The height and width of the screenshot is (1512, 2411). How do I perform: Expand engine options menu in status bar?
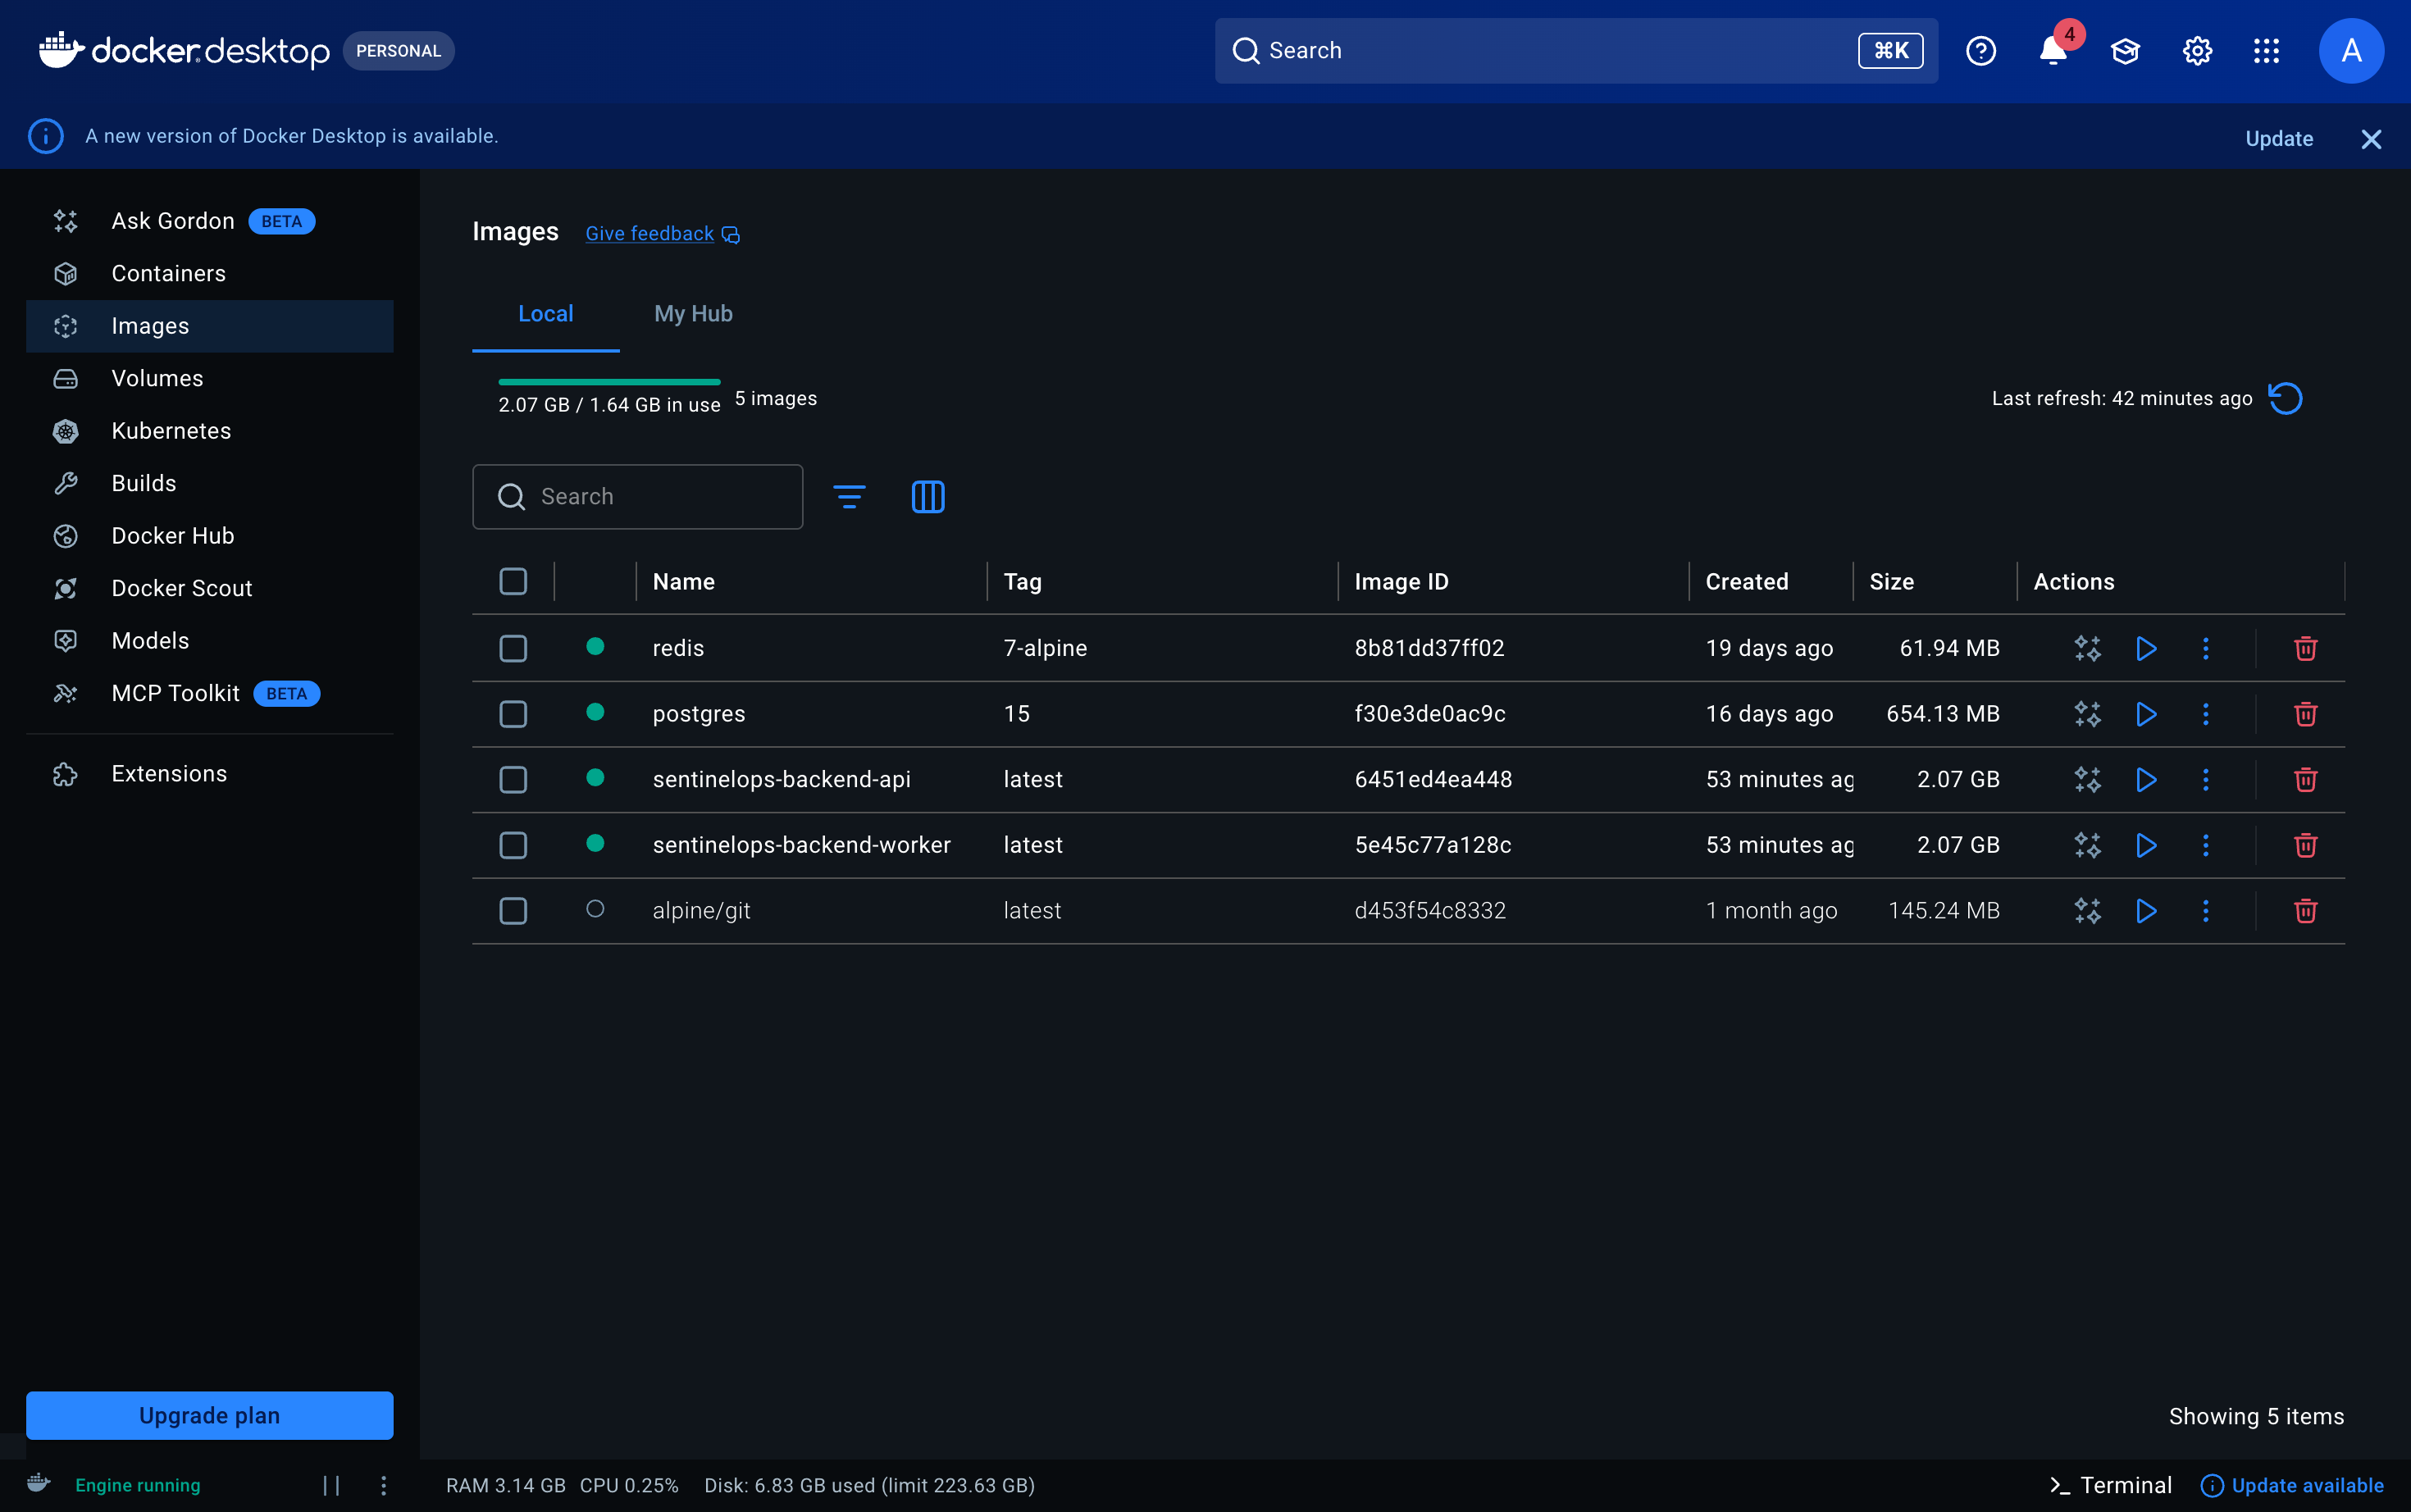pyautogui.click(x=383, y=1485)
